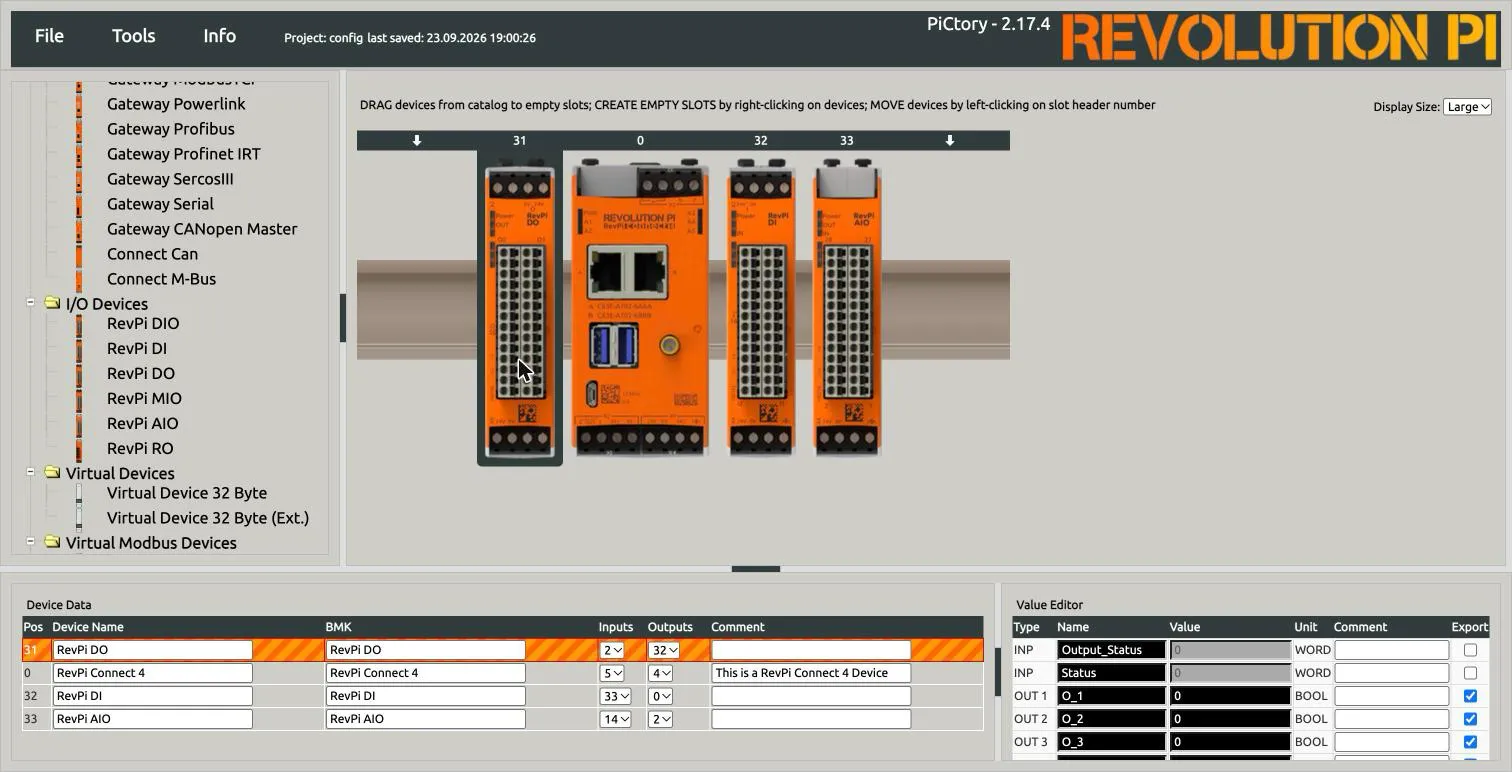Select the RevPi DI module on the rail
Image resolution: width=1512 pixels, height=772 pixels.
pyautogui.click(x=761, y=307)
